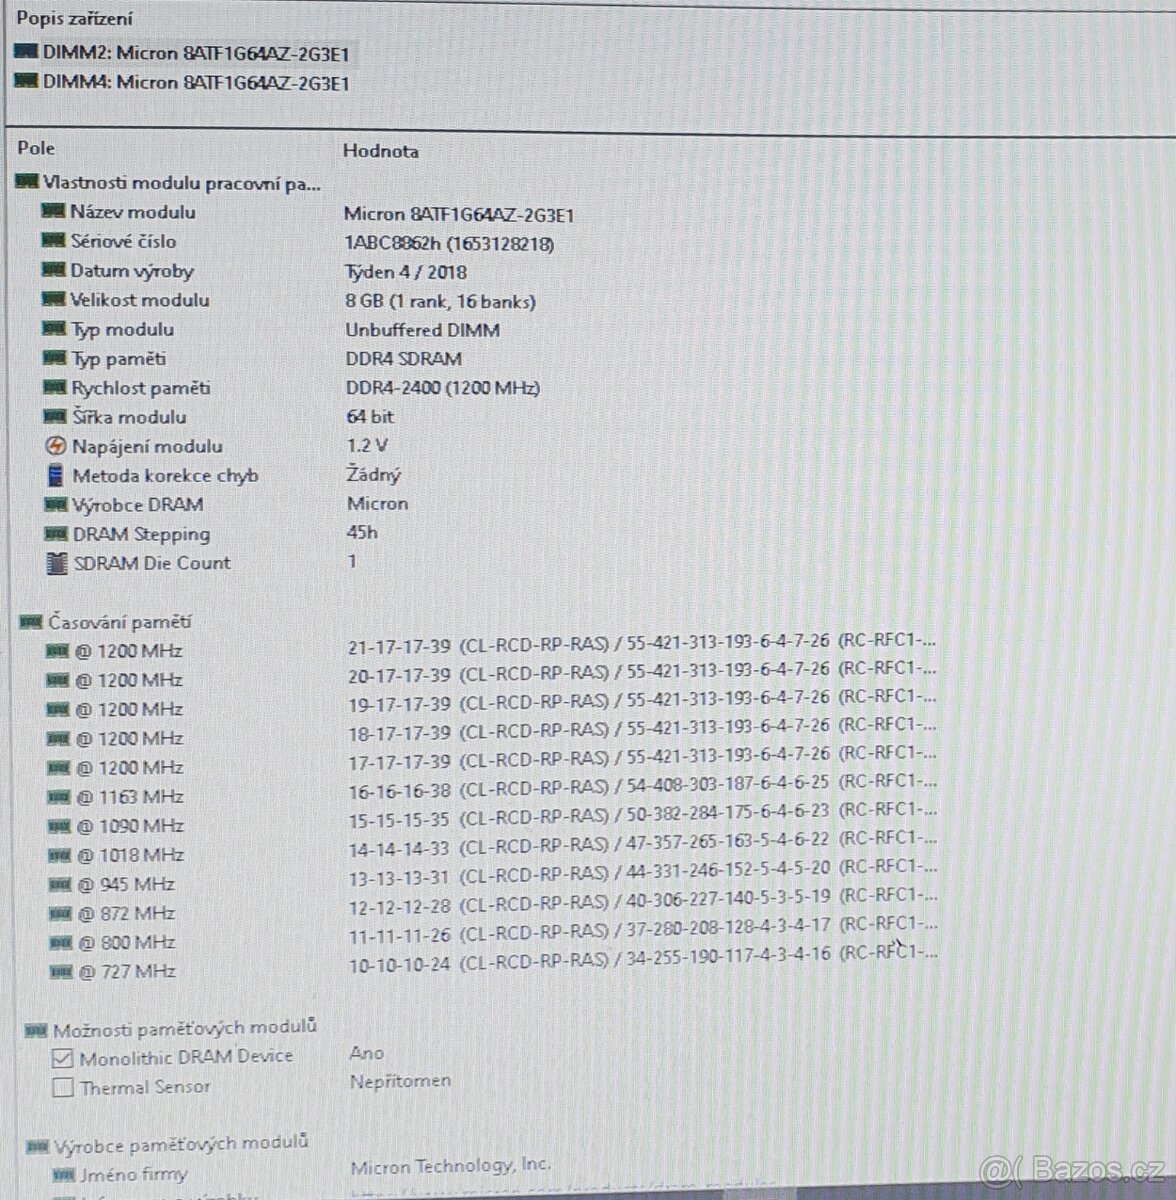Click the Metoda korekce chyb row icon
Screen dimensions: 1176x1200
(x=56, y=475)
